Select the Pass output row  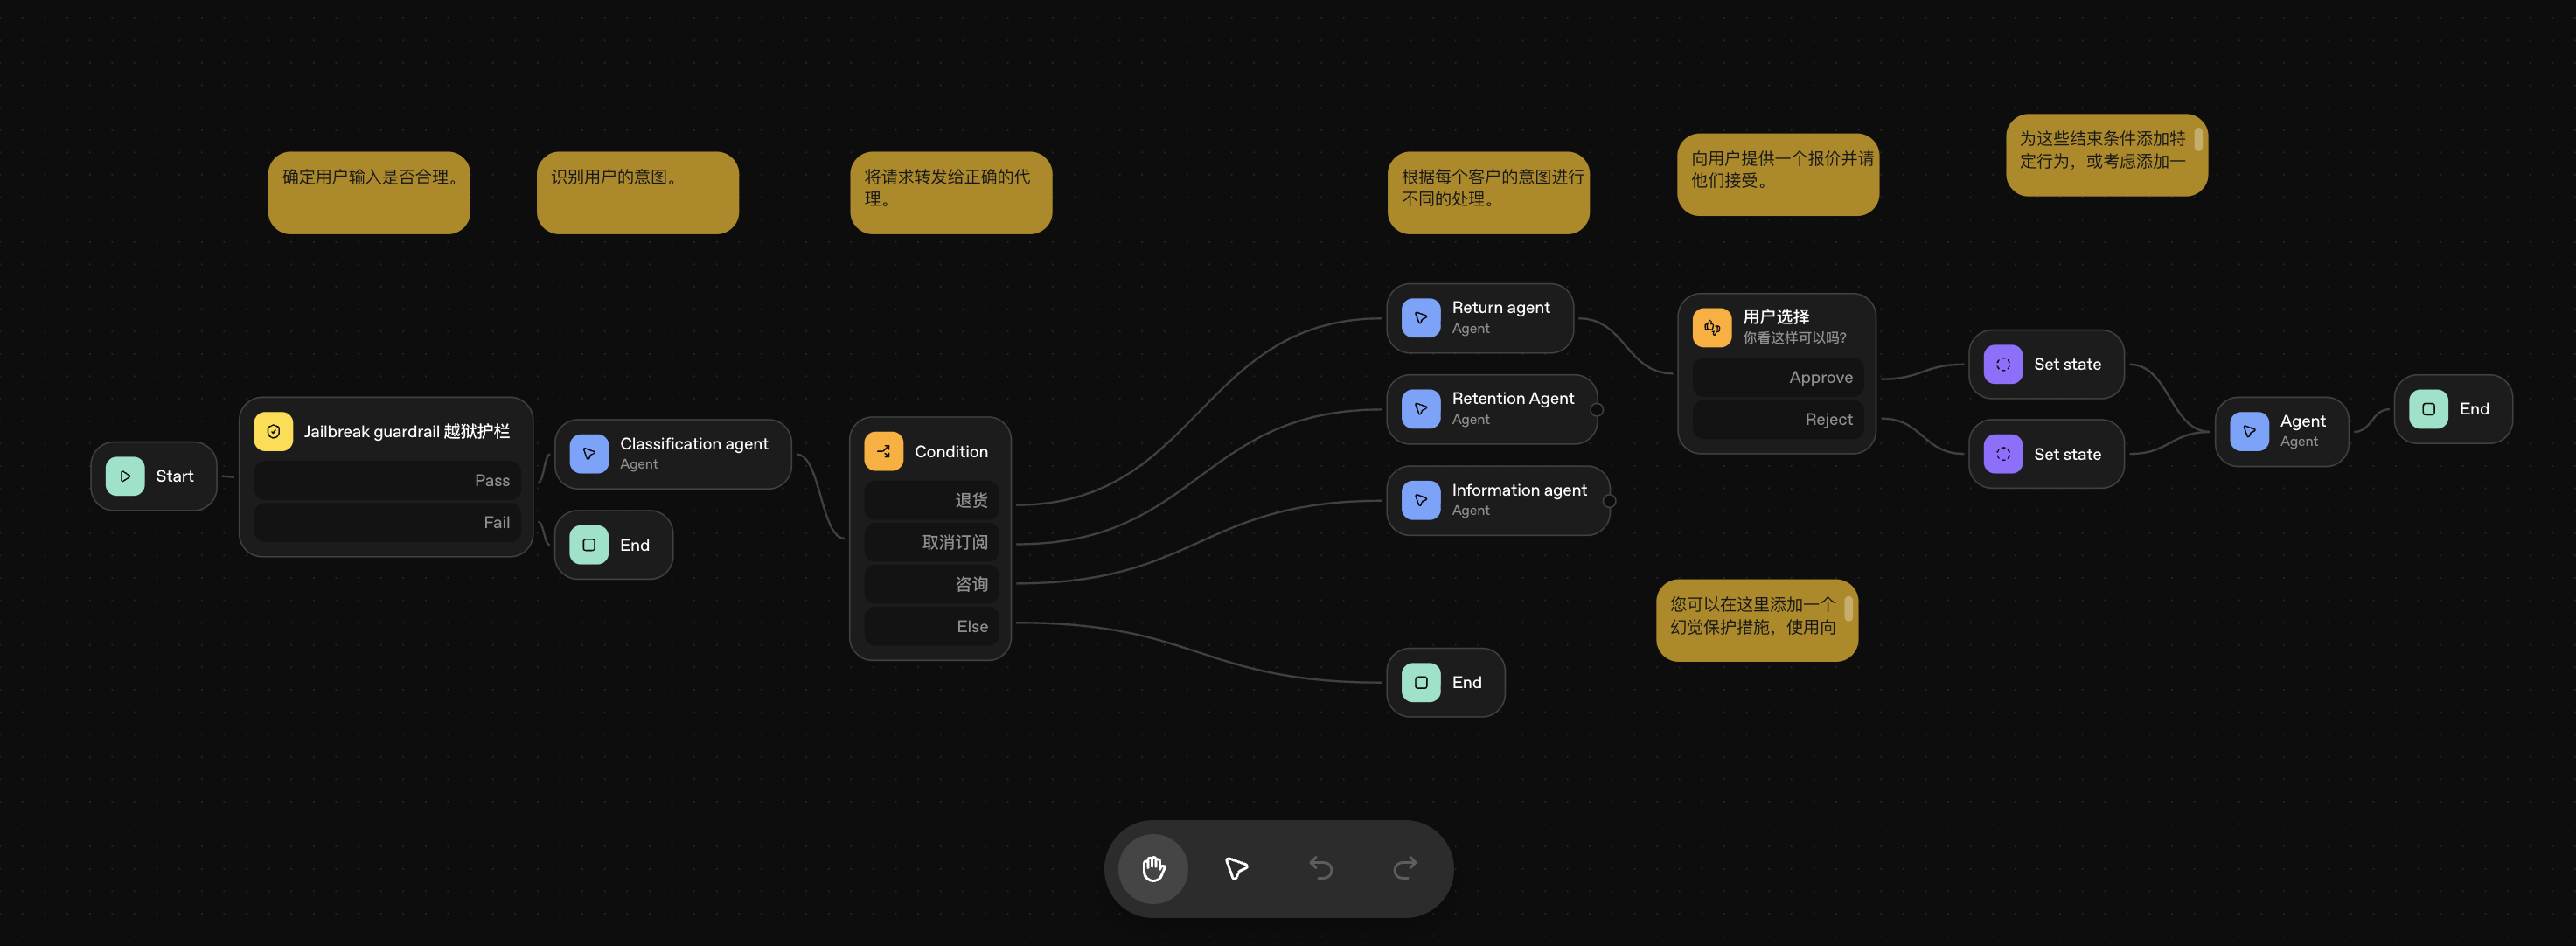[388, 481]
